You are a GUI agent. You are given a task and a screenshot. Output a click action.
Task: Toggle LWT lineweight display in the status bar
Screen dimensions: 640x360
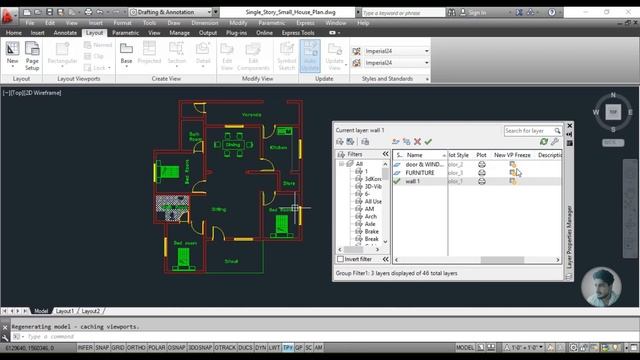(x=274, y=348)
